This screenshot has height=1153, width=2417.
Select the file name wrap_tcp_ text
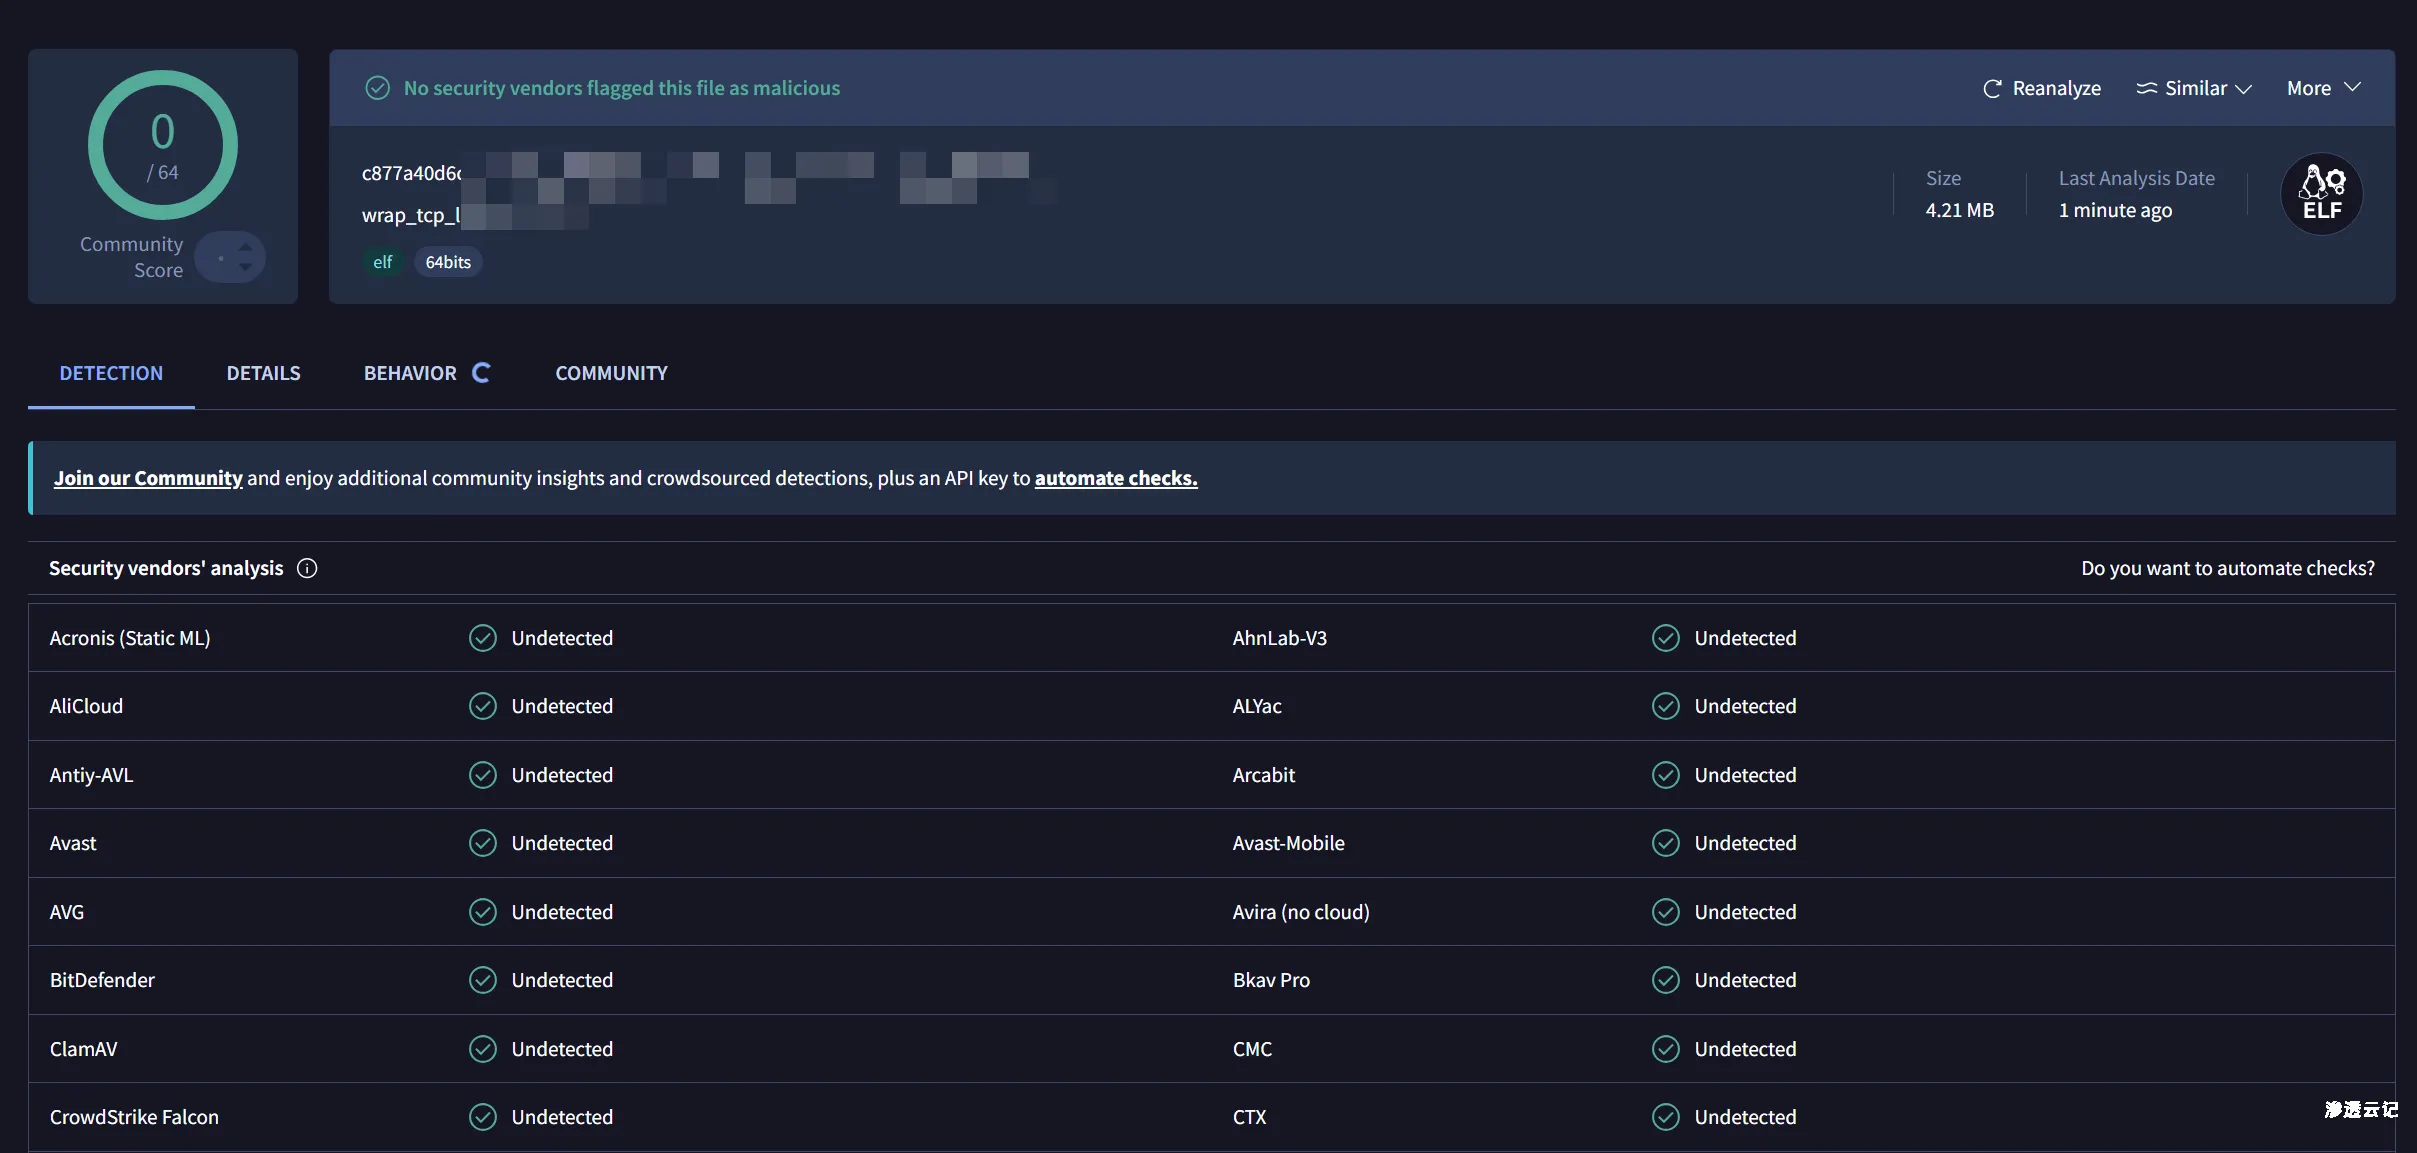(x=411, y=215)
